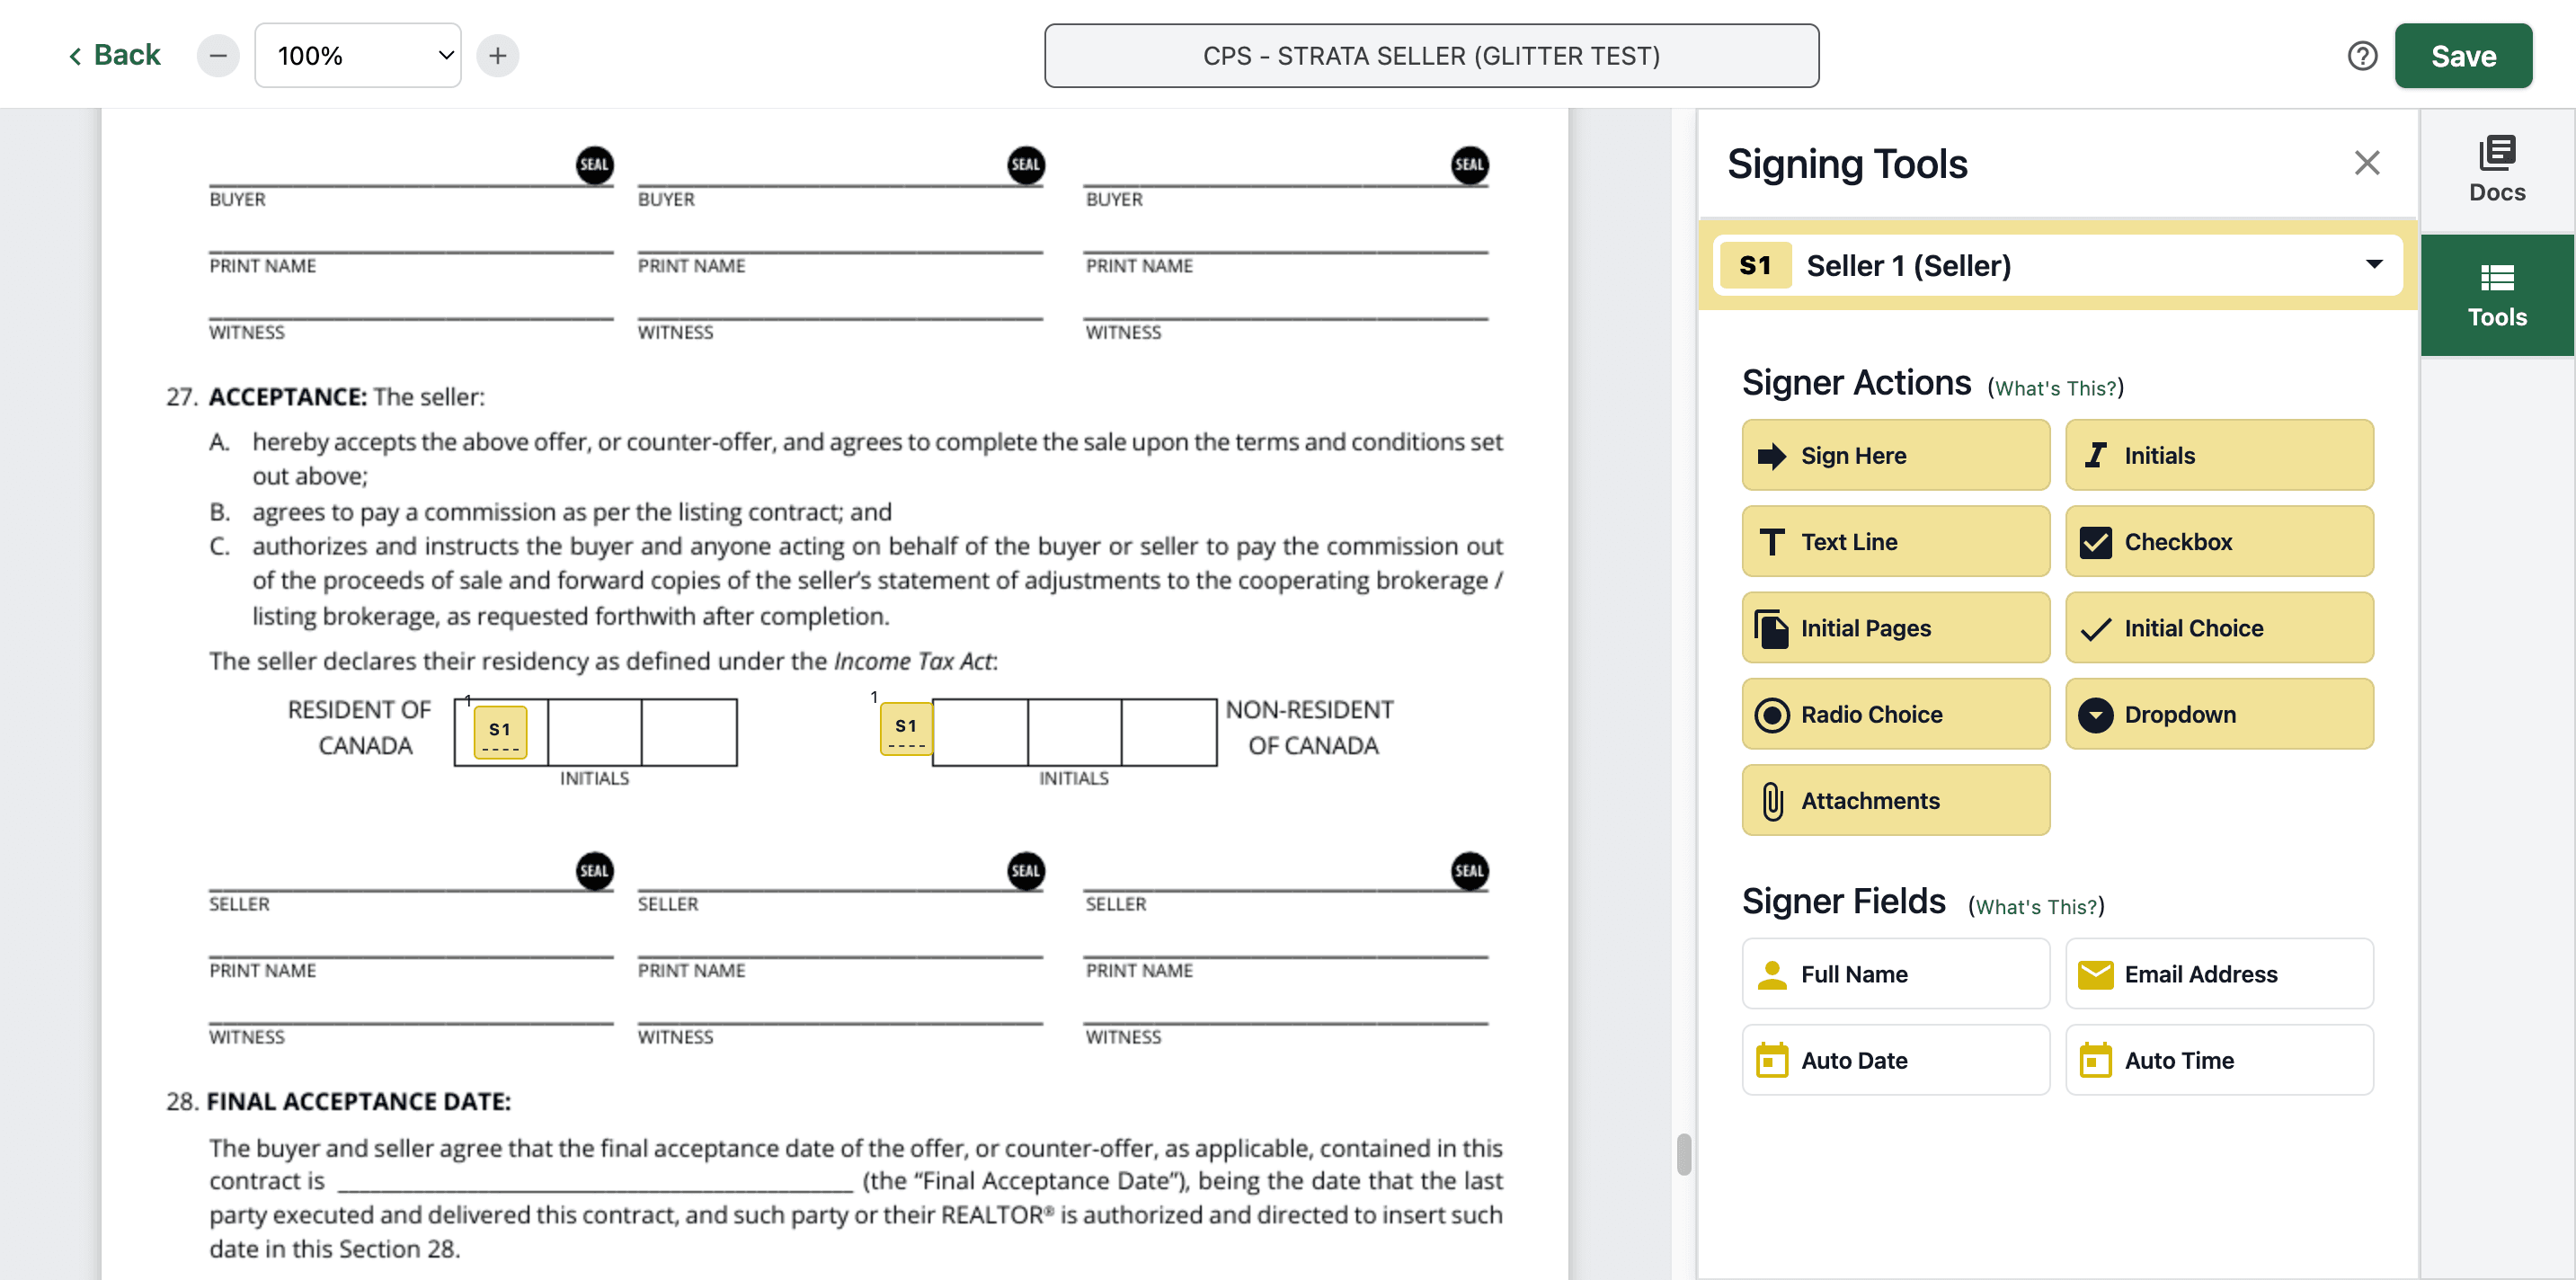2576x1280 pixels.
Task: Select the S1 initials tag in Resident of Canada box
Action: click(x=500, y=731)
